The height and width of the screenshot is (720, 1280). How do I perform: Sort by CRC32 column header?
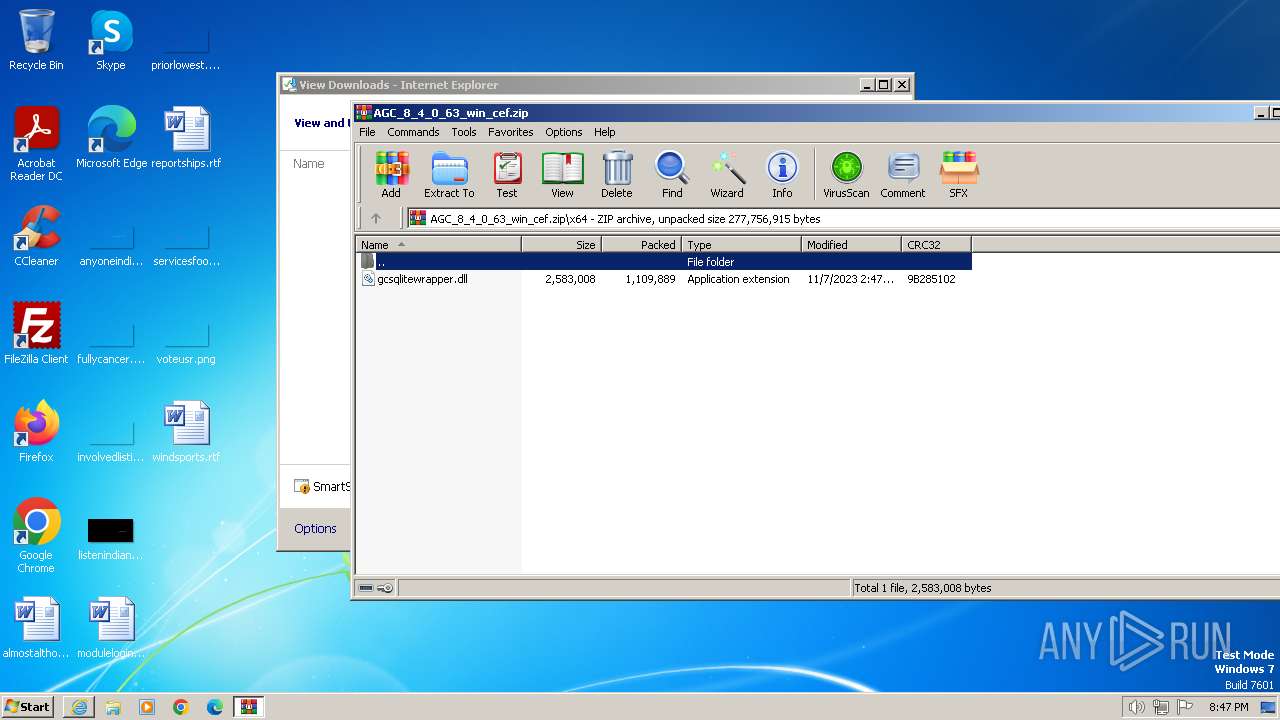(937, 244)
